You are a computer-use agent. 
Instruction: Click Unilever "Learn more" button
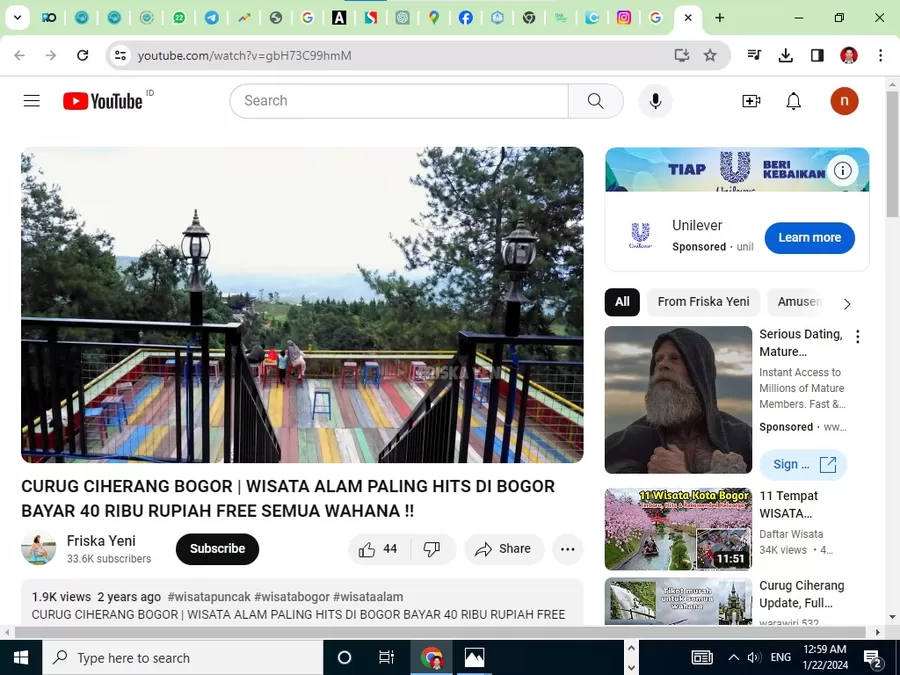coord(809,238)
